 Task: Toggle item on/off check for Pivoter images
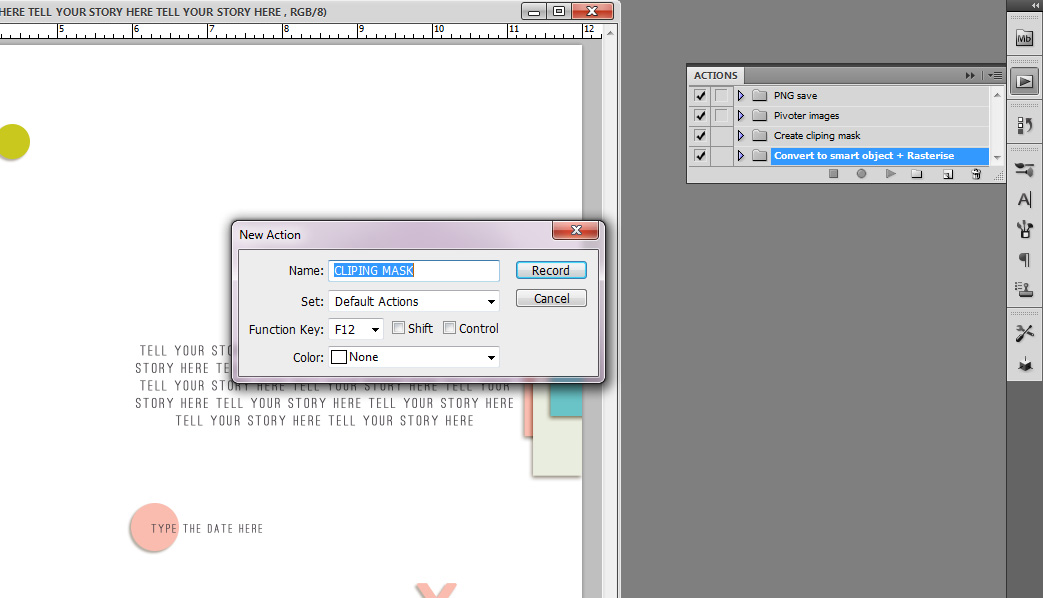700,116
